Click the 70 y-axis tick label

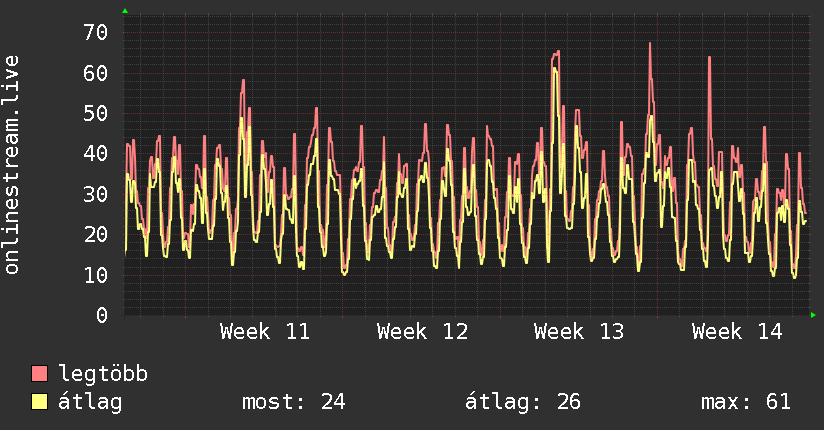pyautogui.click(x=96, y=33)
